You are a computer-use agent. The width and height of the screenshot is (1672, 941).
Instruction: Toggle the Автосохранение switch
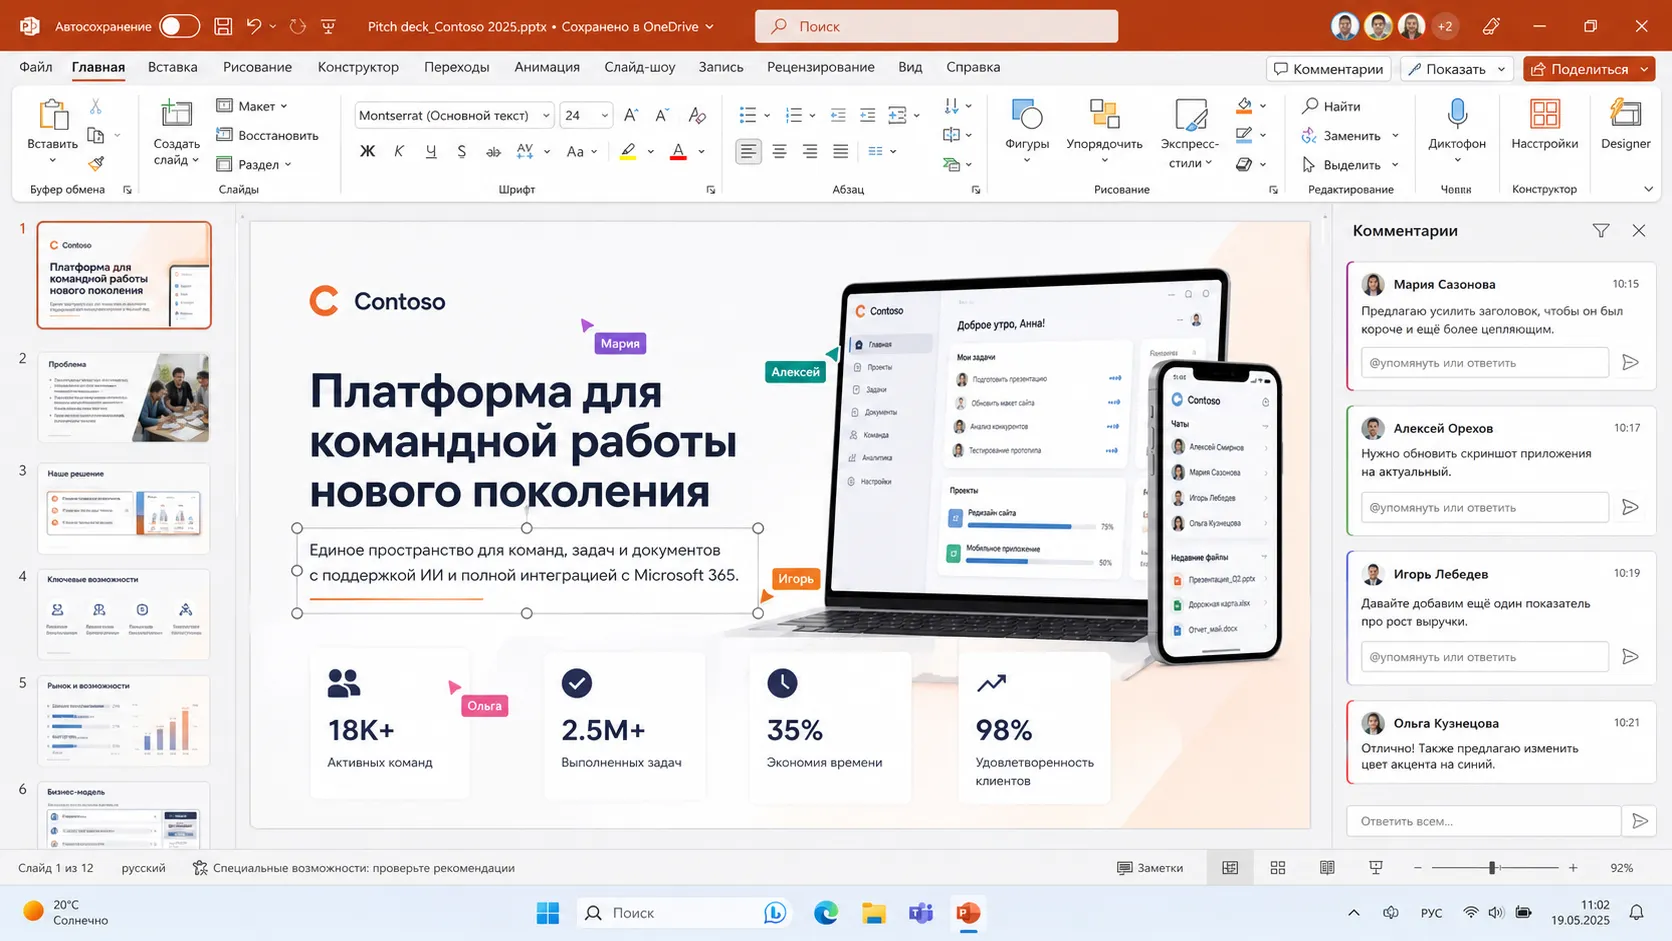coord(179,26)
